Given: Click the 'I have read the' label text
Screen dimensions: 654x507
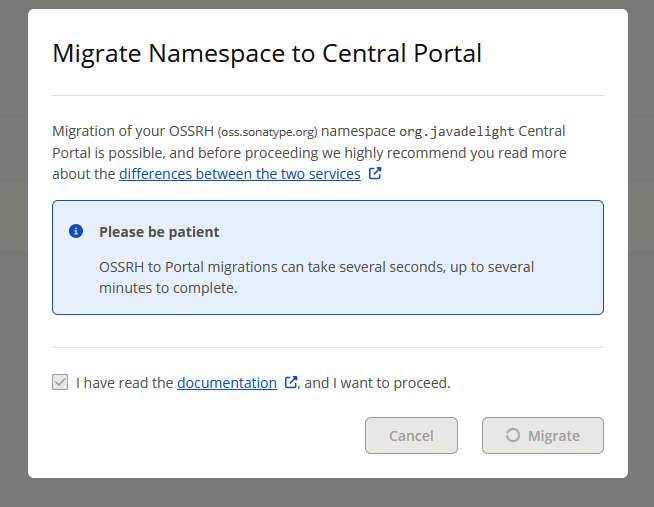Looking at the screenshot, I should 124,383.
